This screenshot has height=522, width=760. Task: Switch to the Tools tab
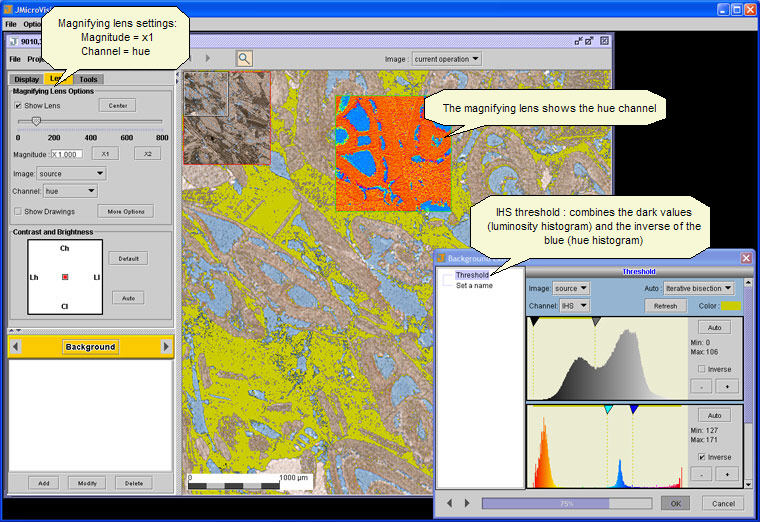tap(88, 79)
